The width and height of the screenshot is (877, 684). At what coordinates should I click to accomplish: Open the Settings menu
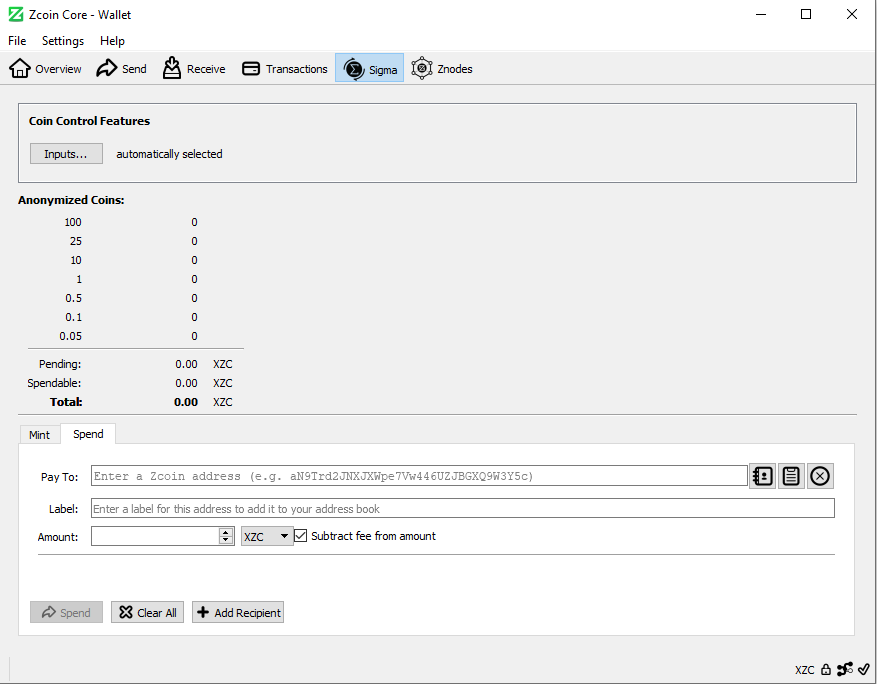(x=63, y=41)
